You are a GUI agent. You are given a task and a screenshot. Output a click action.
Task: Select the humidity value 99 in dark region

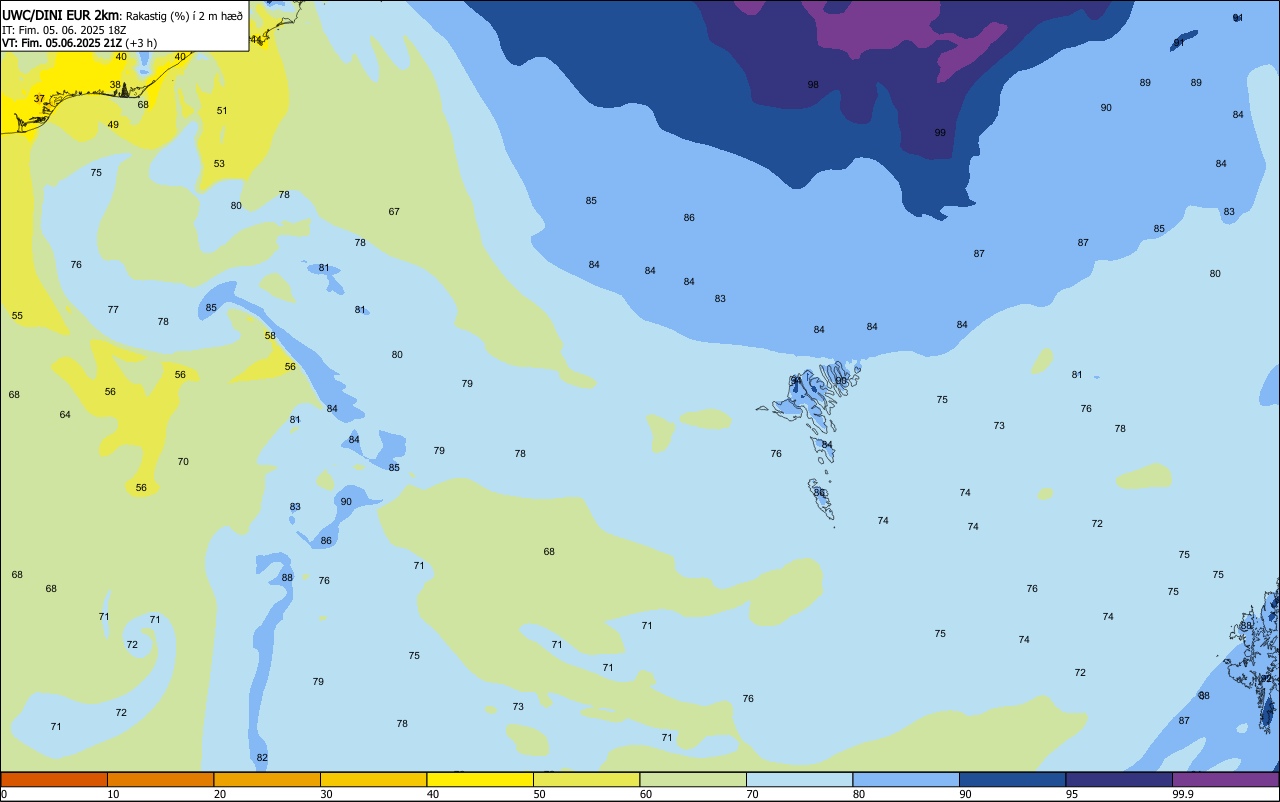(x=940, y=133)
